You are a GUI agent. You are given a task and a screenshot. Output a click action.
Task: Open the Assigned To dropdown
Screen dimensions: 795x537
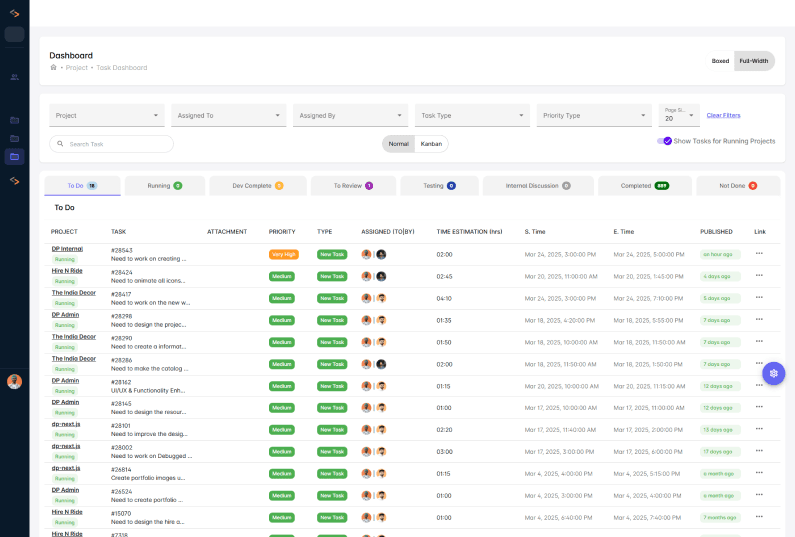[x=229, y=116]
